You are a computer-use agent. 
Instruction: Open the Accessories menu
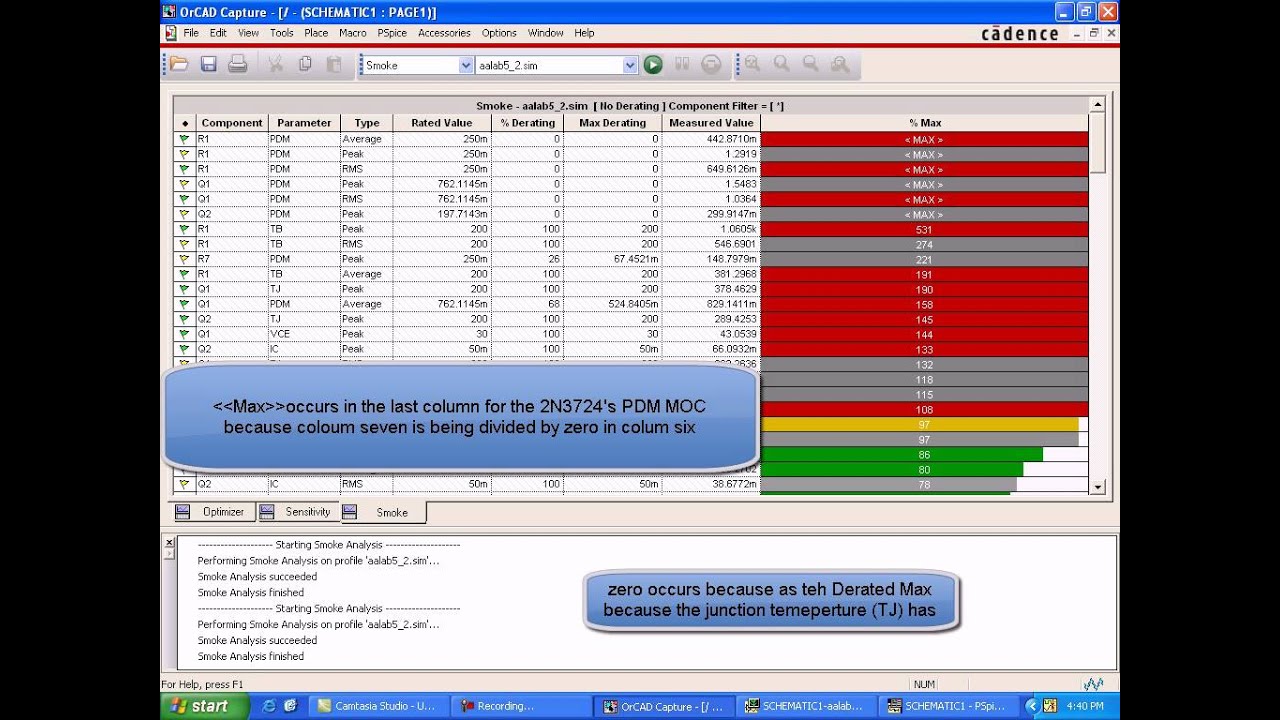444,33
